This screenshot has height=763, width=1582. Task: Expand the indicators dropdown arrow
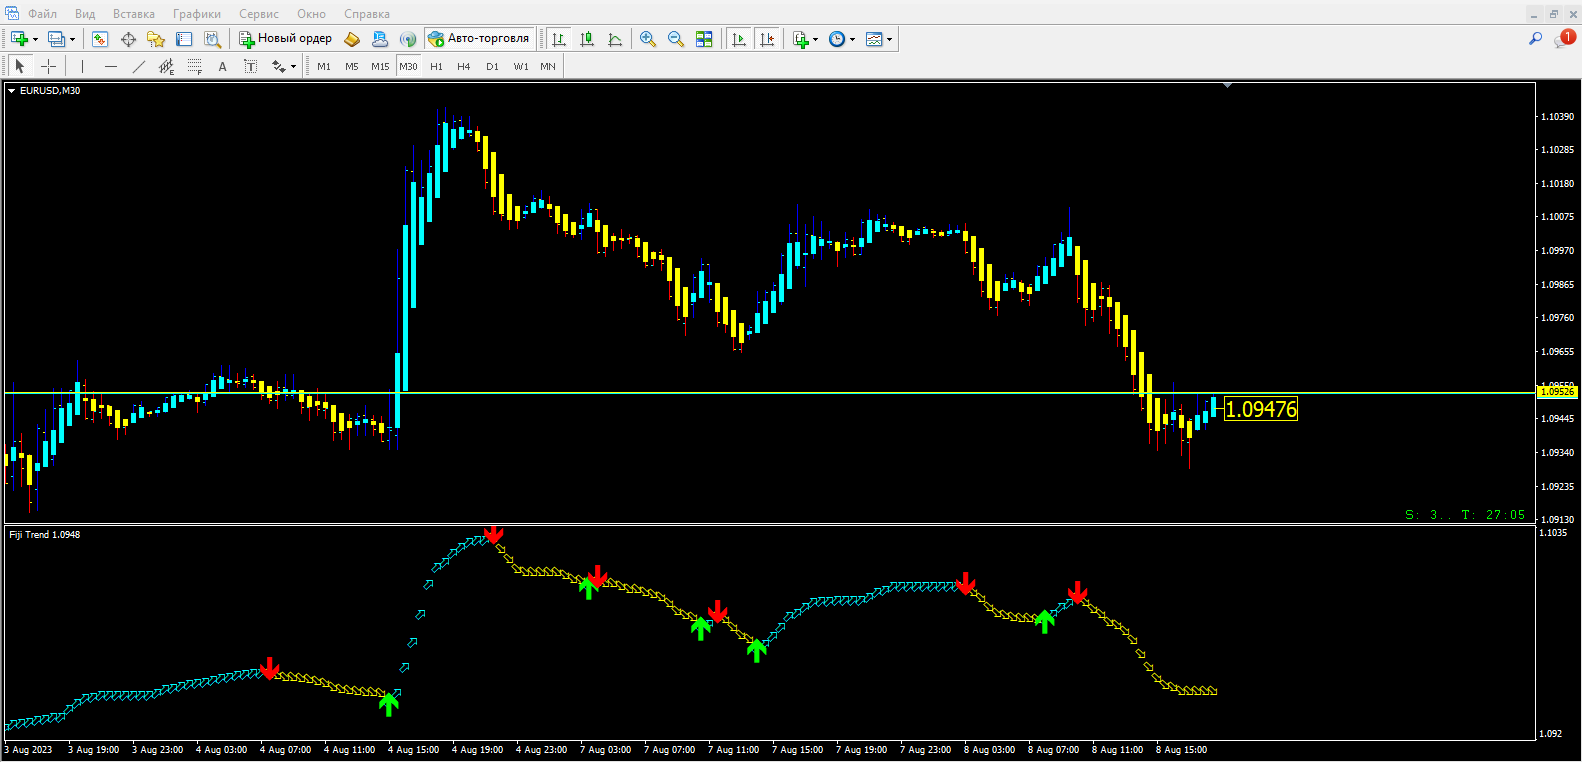815,40
